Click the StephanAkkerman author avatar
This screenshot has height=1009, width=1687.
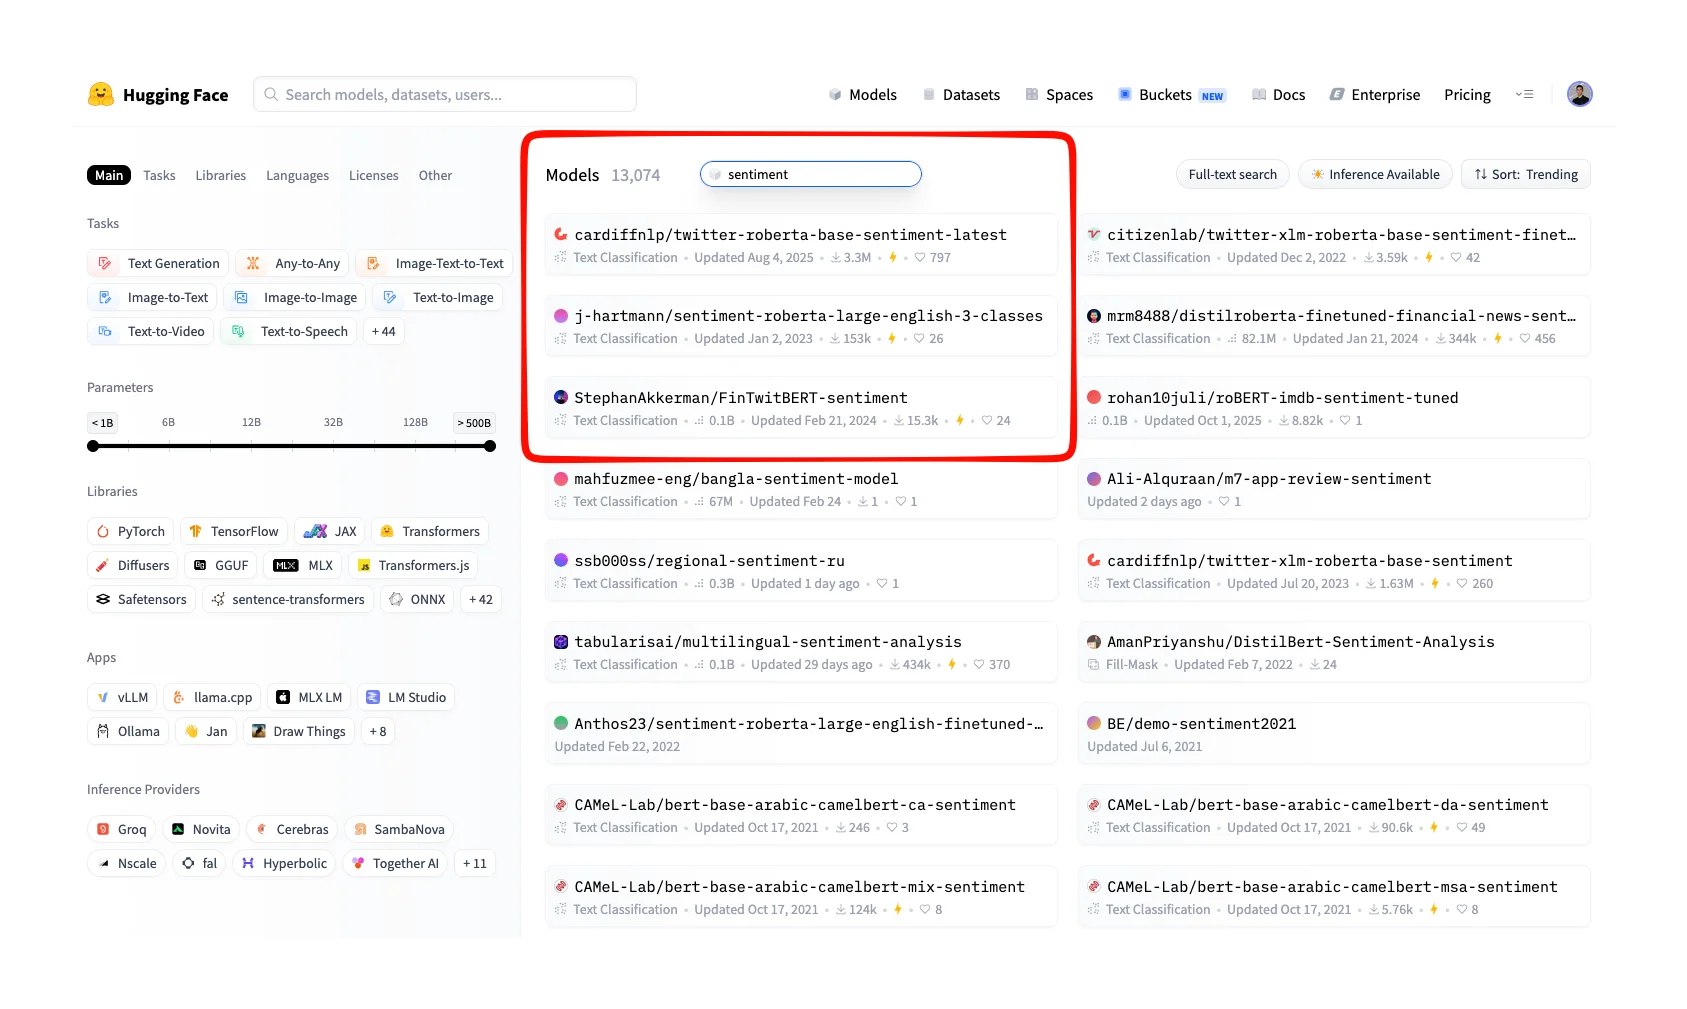click(x=561, y=397)
